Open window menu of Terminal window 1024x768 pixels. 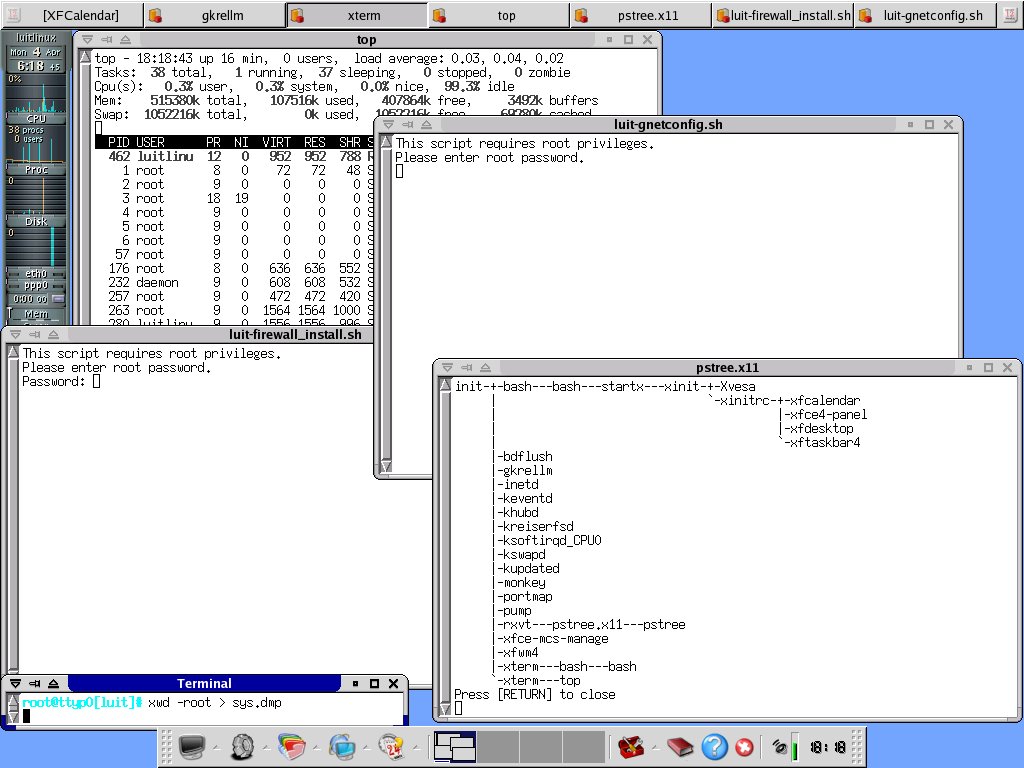pyautogui.click(x=16, y=684)
